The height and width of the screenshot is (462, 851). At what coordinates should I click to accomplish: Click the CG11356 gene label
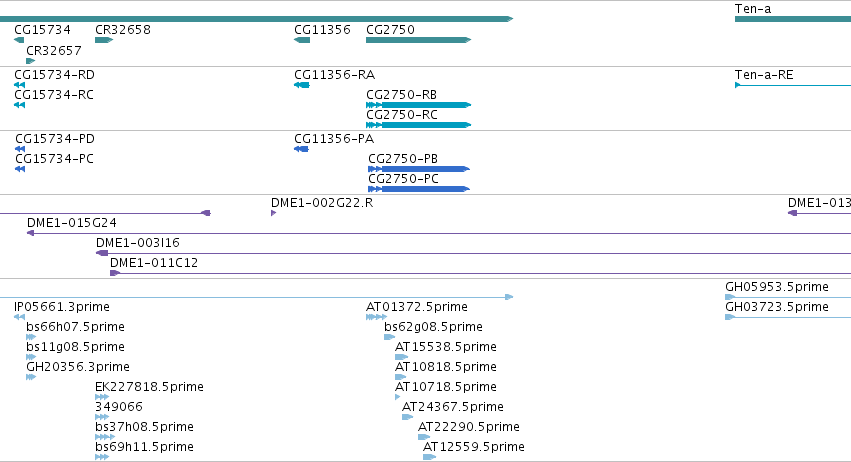[x=322, y=30]
